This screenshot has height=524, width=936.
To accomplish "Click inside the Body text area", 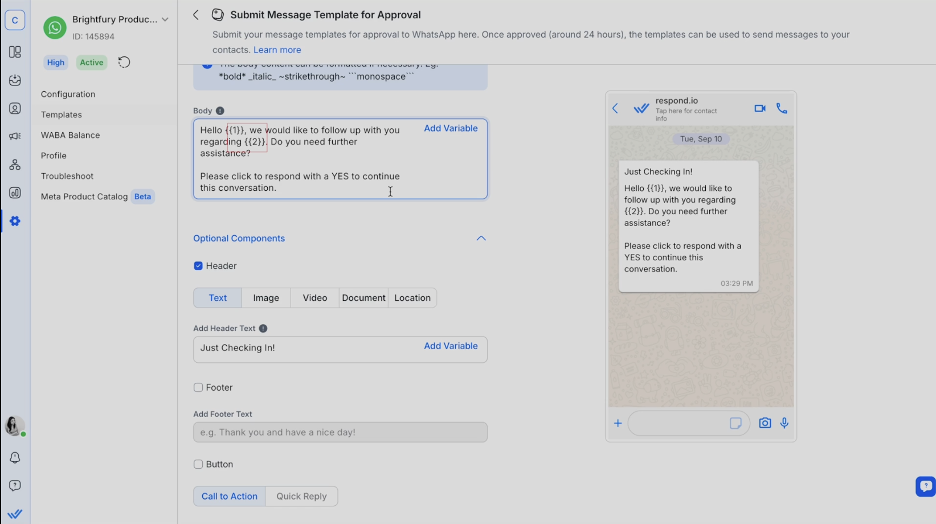I will (x=340, y=159).
